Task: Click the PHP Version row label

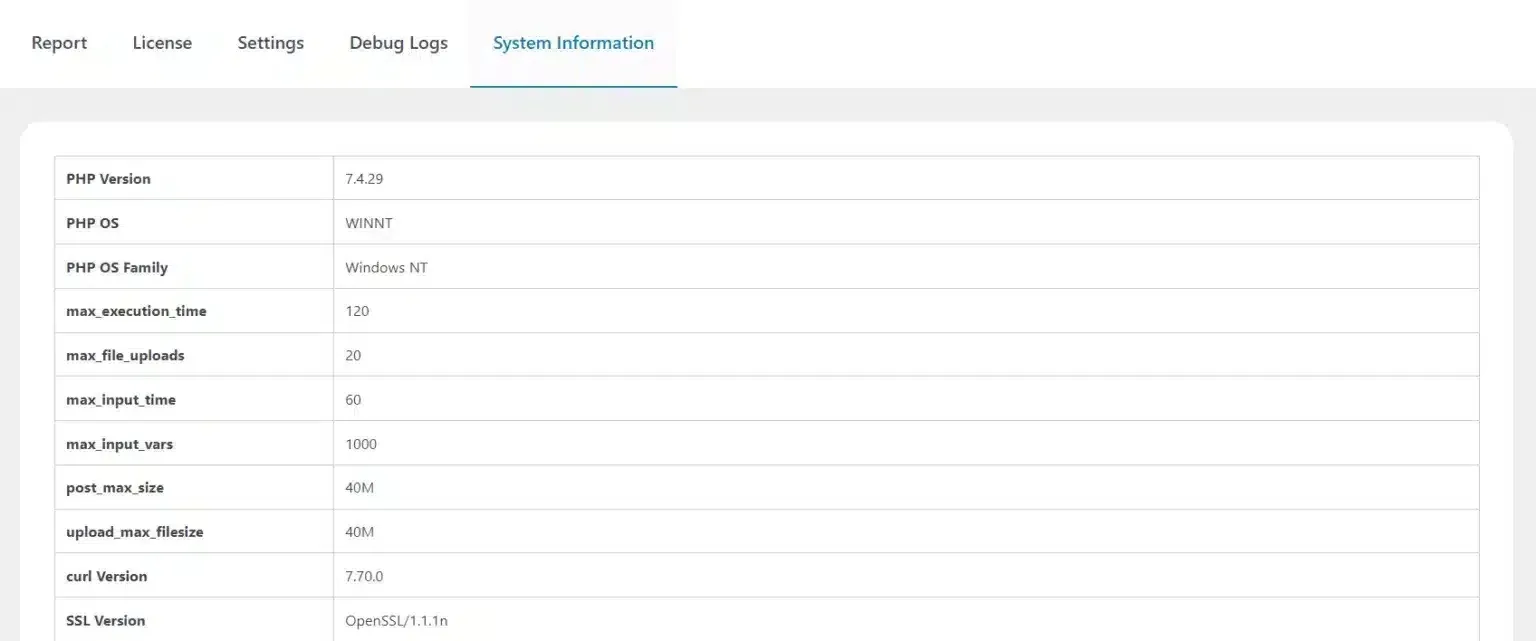Action: point(108,178)
